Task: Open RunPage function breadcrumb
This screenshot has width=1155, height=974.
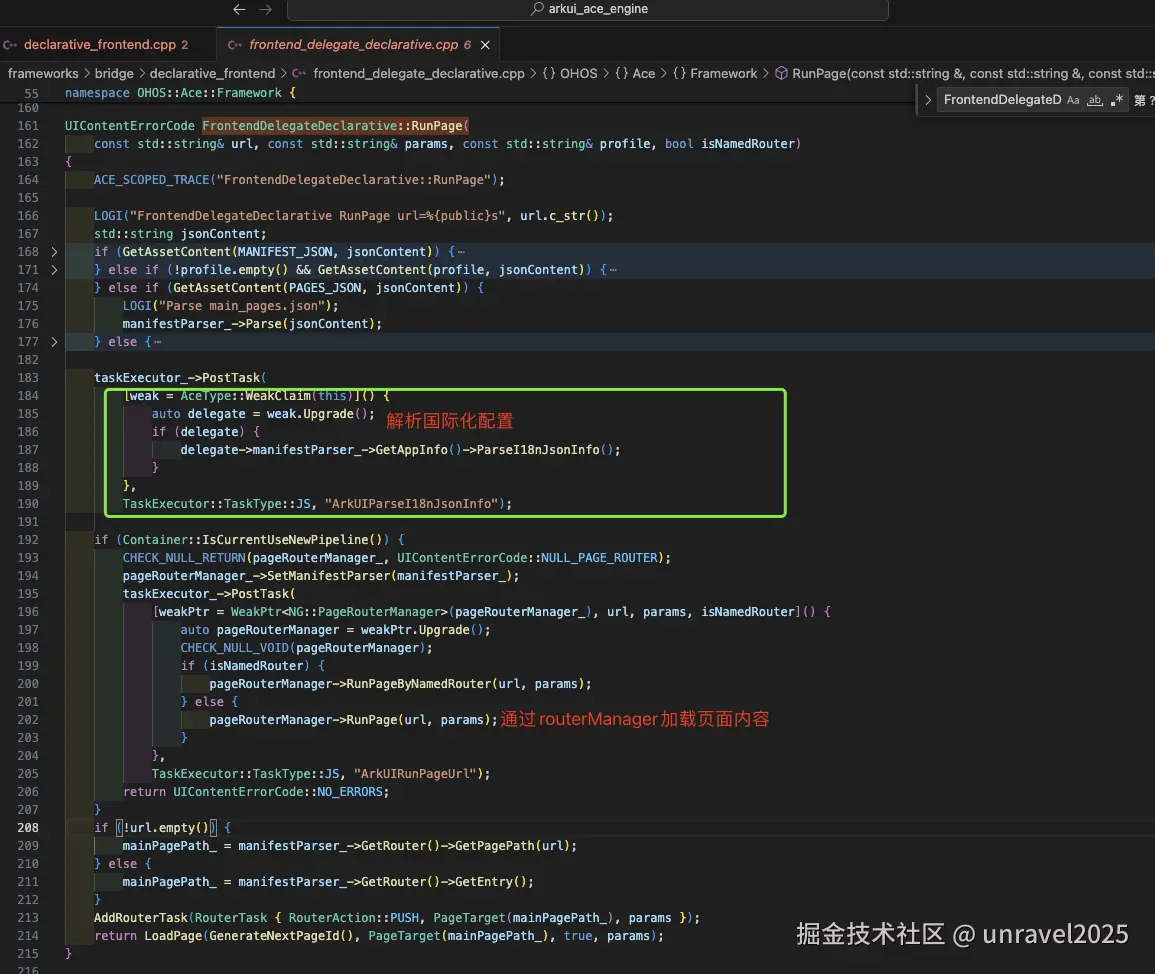Action: (965, 74)
